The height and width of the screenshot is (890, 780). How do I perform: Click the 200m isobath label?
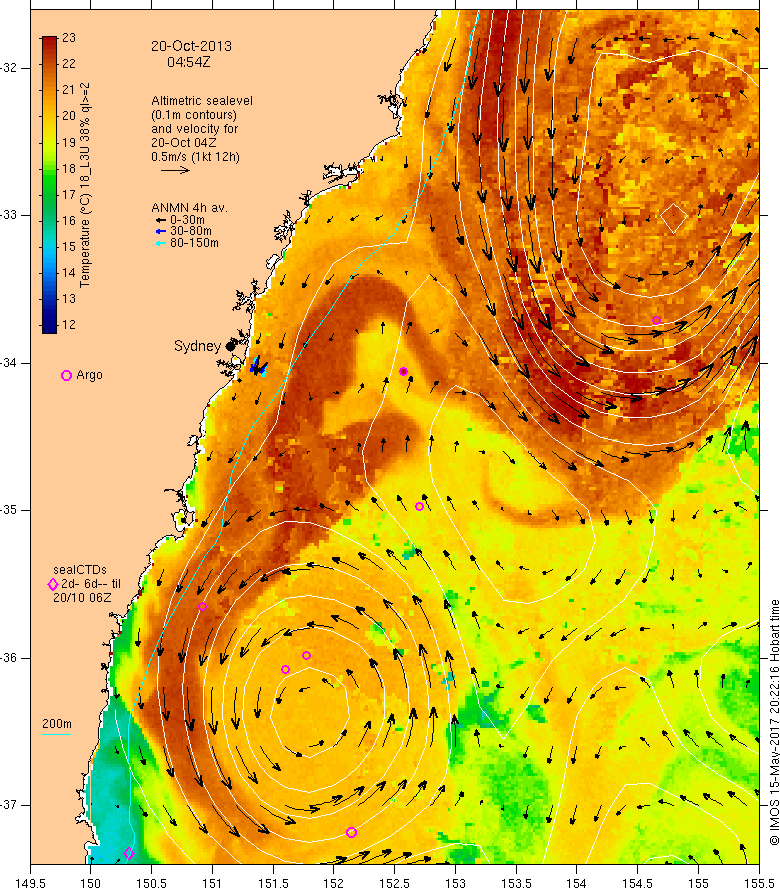(57, 724)
